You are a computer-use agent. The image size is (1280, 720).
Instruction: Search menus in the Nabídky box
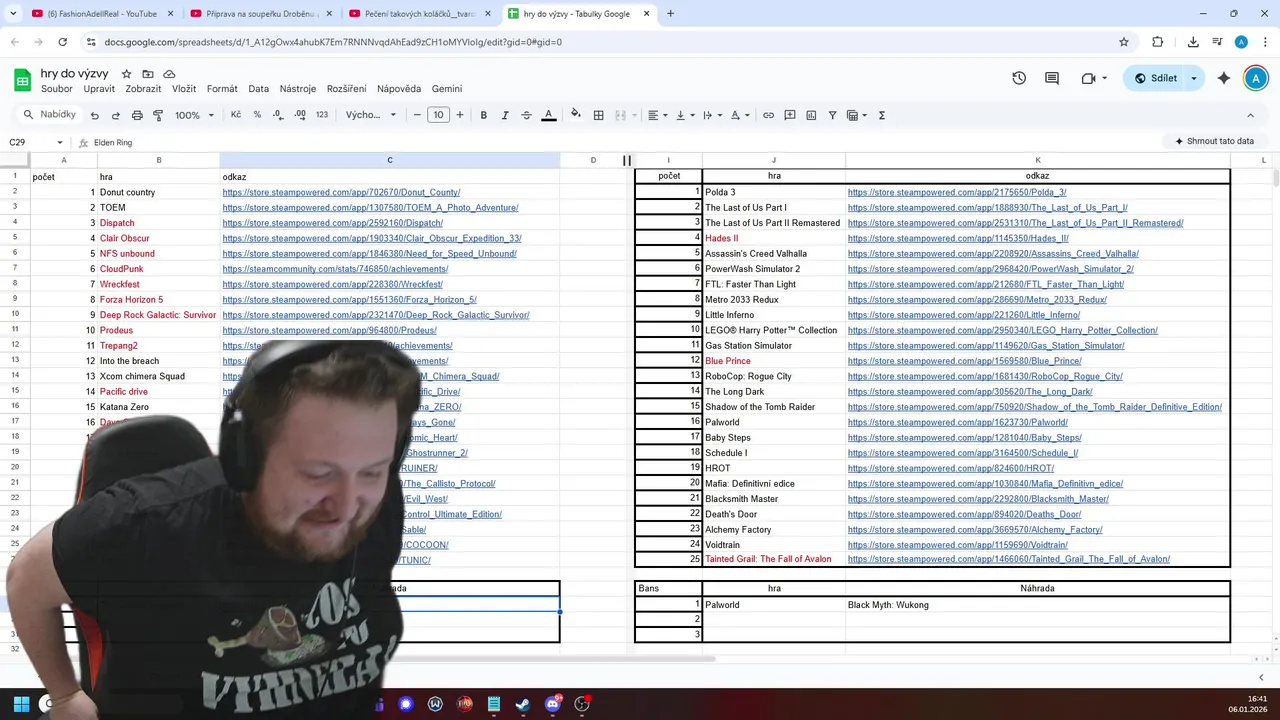pyautogui.click(x=49, y=115)
